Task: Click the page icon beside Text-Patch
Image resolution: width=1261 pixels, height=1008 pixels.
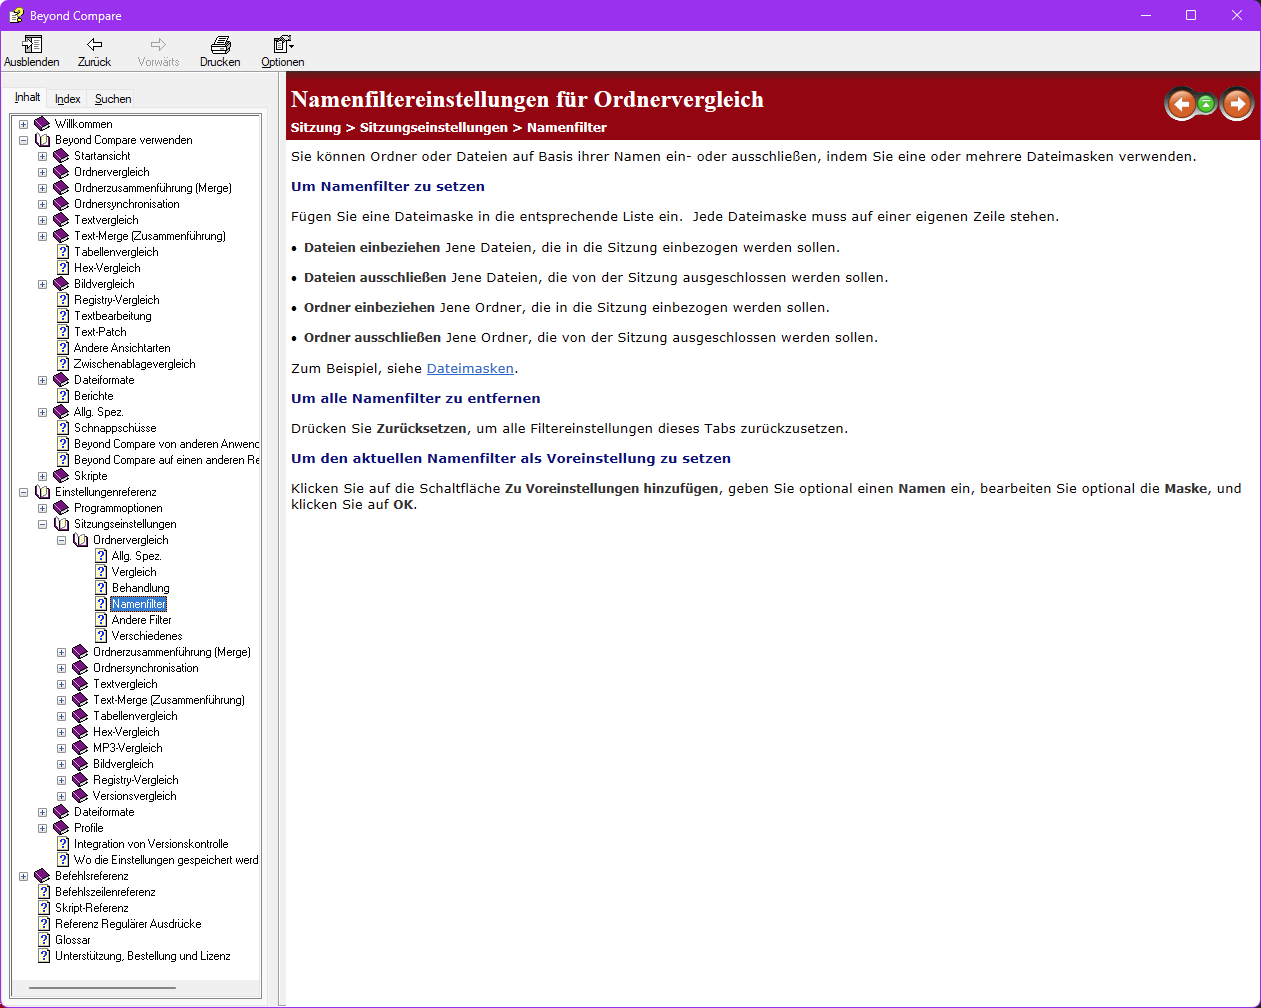Action: (63, 332)
